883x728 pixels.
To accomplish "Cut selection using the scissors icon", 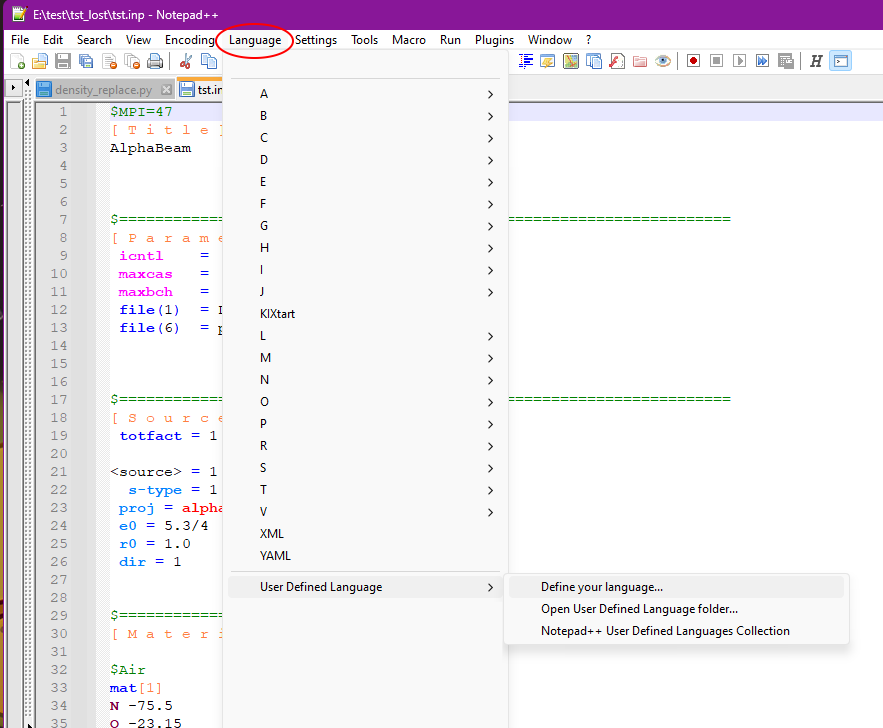I will pyautogui.click(x=184, y=60).
